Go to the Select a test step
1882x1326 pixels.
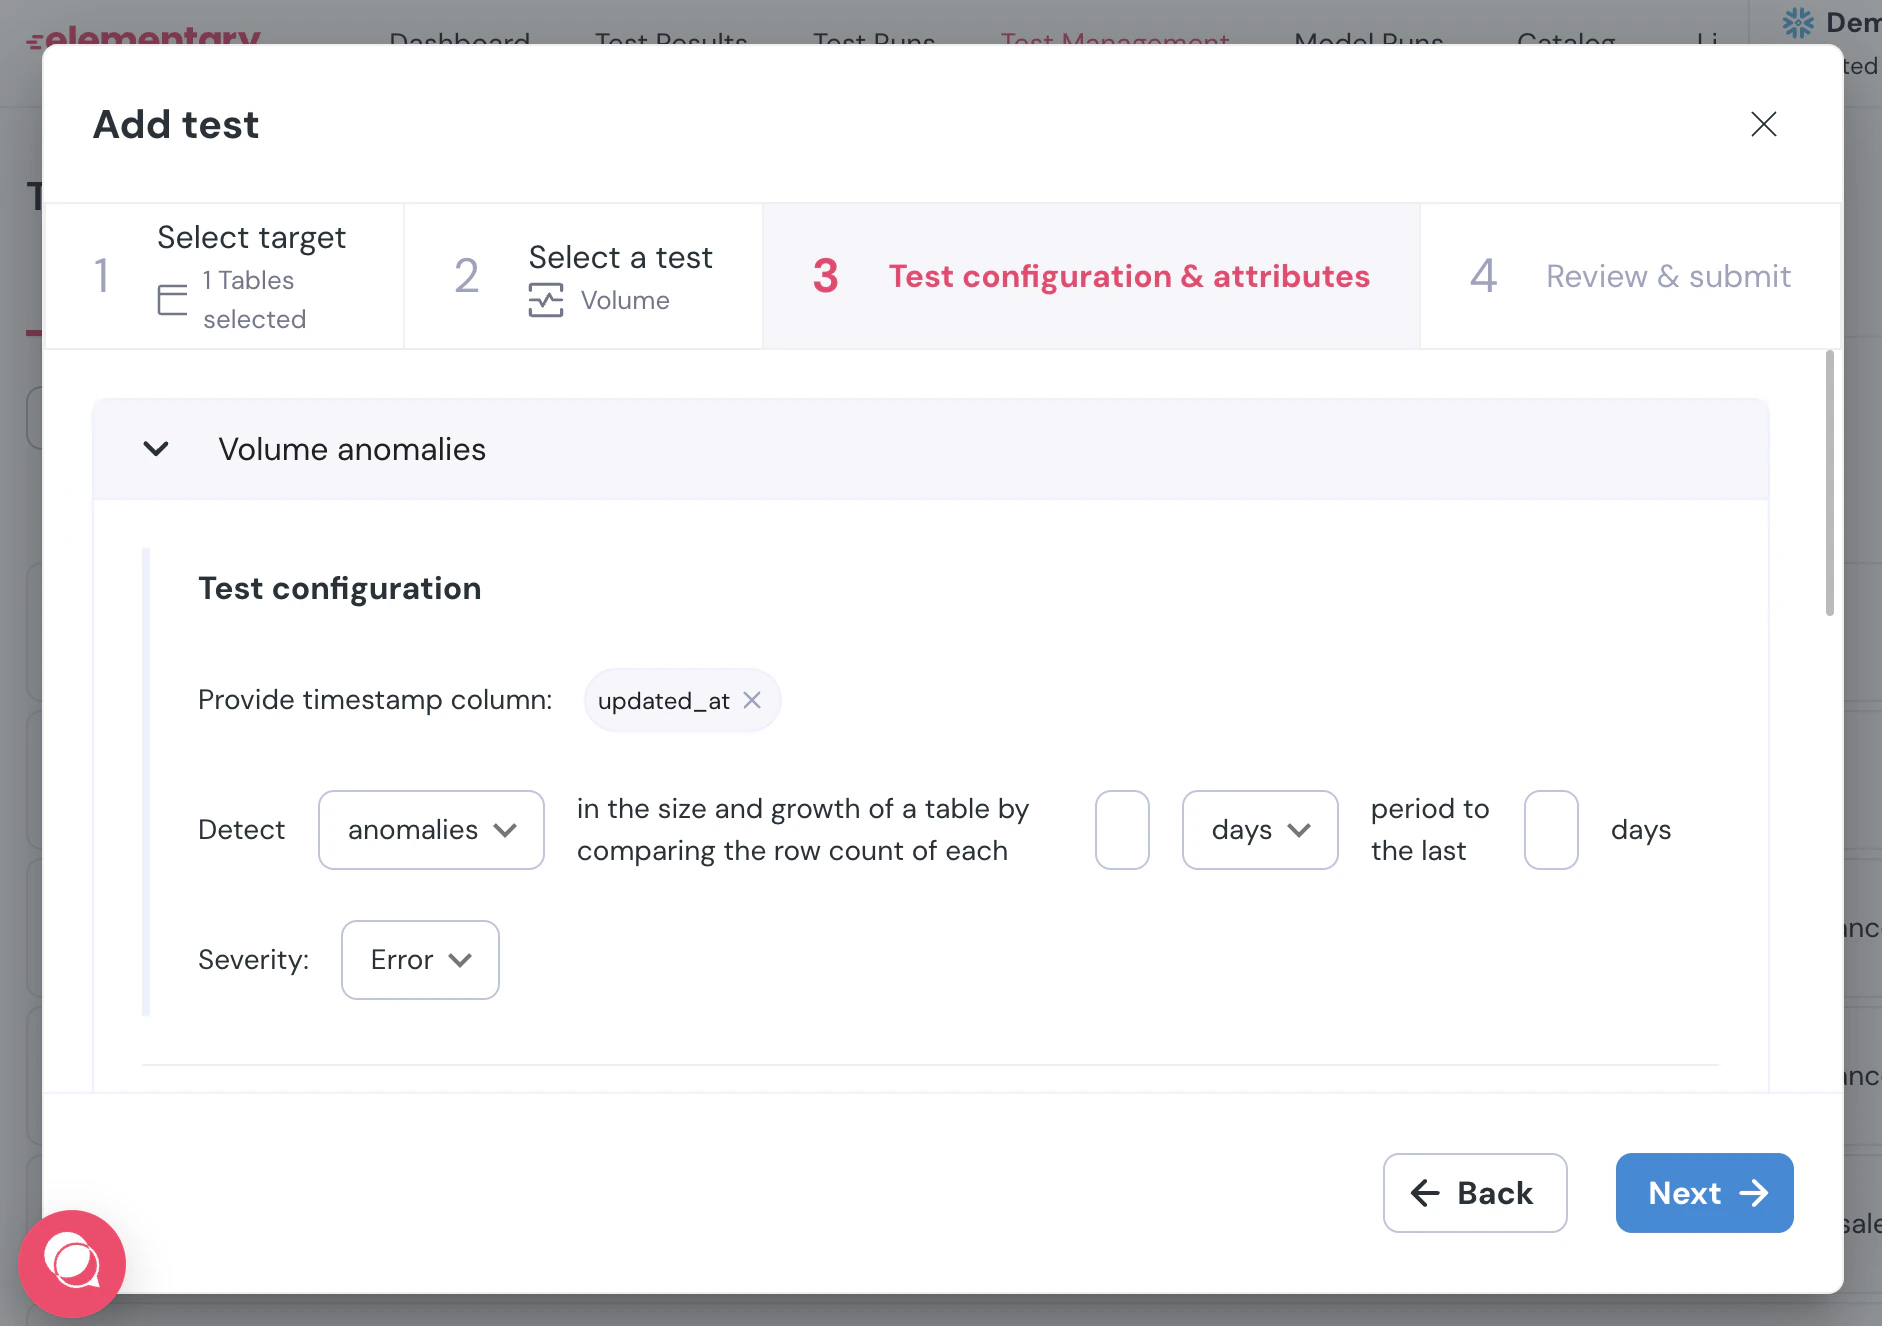click(583, 276)
